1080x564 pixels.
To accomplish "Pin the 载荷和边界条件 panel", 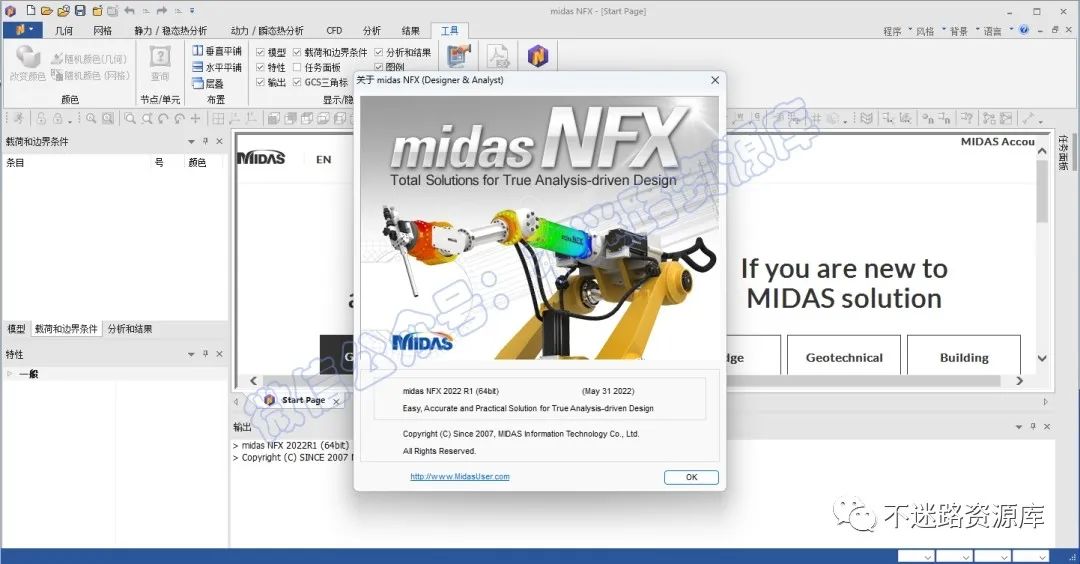I will coord(205,141).
